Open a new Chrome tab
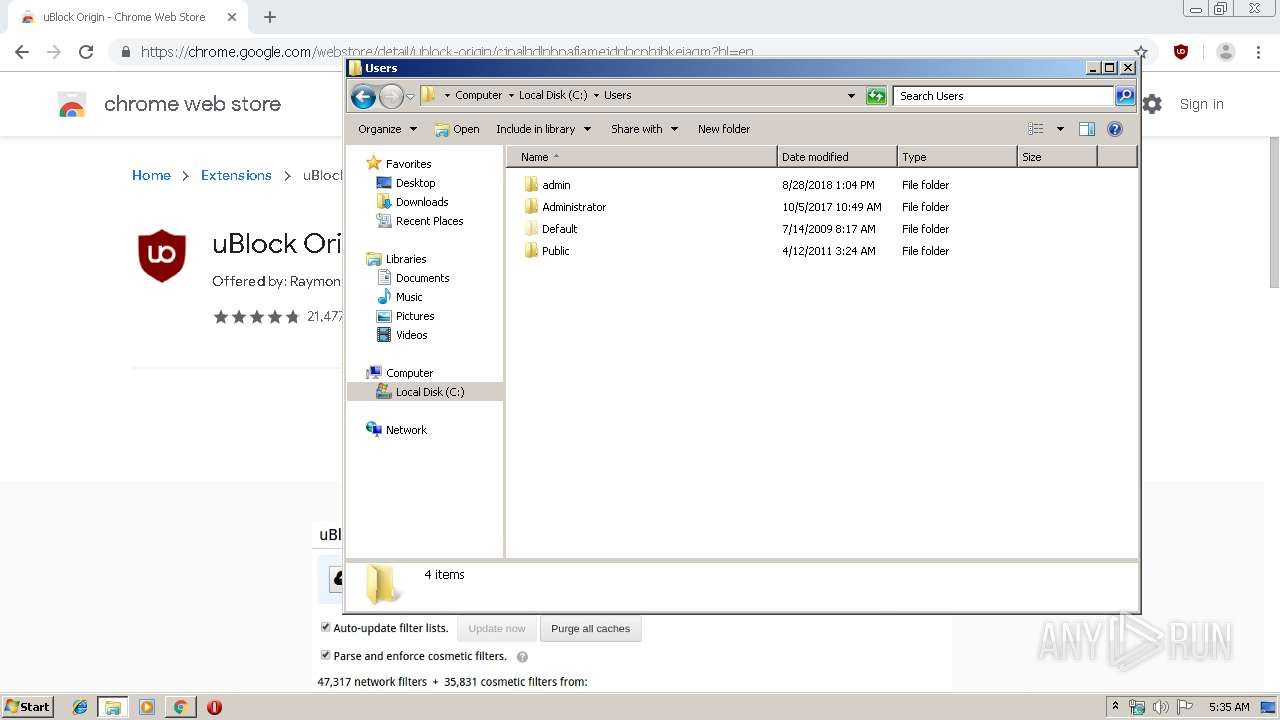1280x720 pixels. click(270, 17)
